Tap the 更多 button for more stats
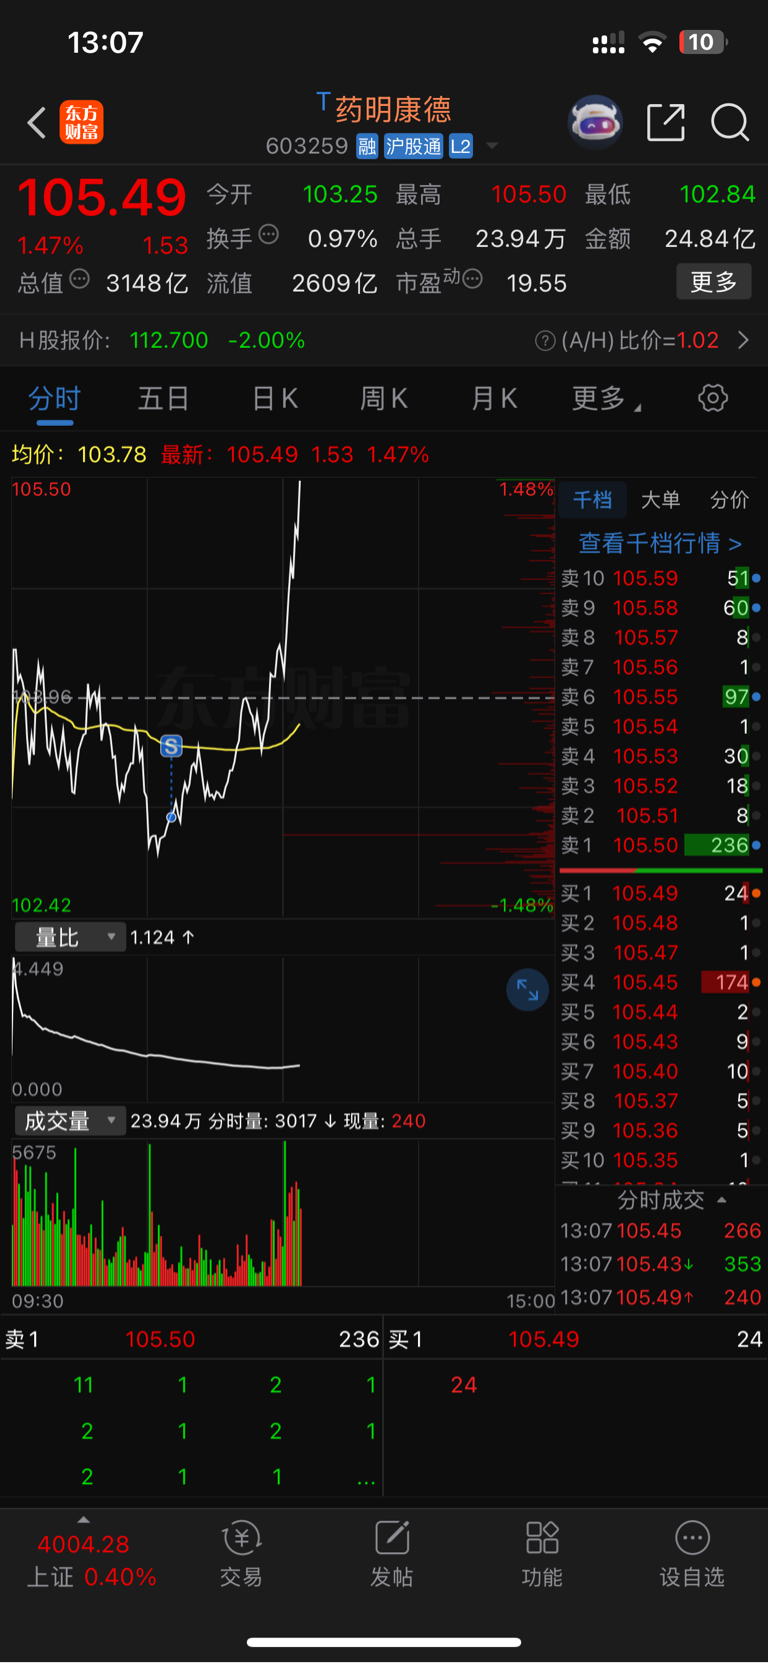Viewport: 768px width, 1663px height. coord(714,282)
